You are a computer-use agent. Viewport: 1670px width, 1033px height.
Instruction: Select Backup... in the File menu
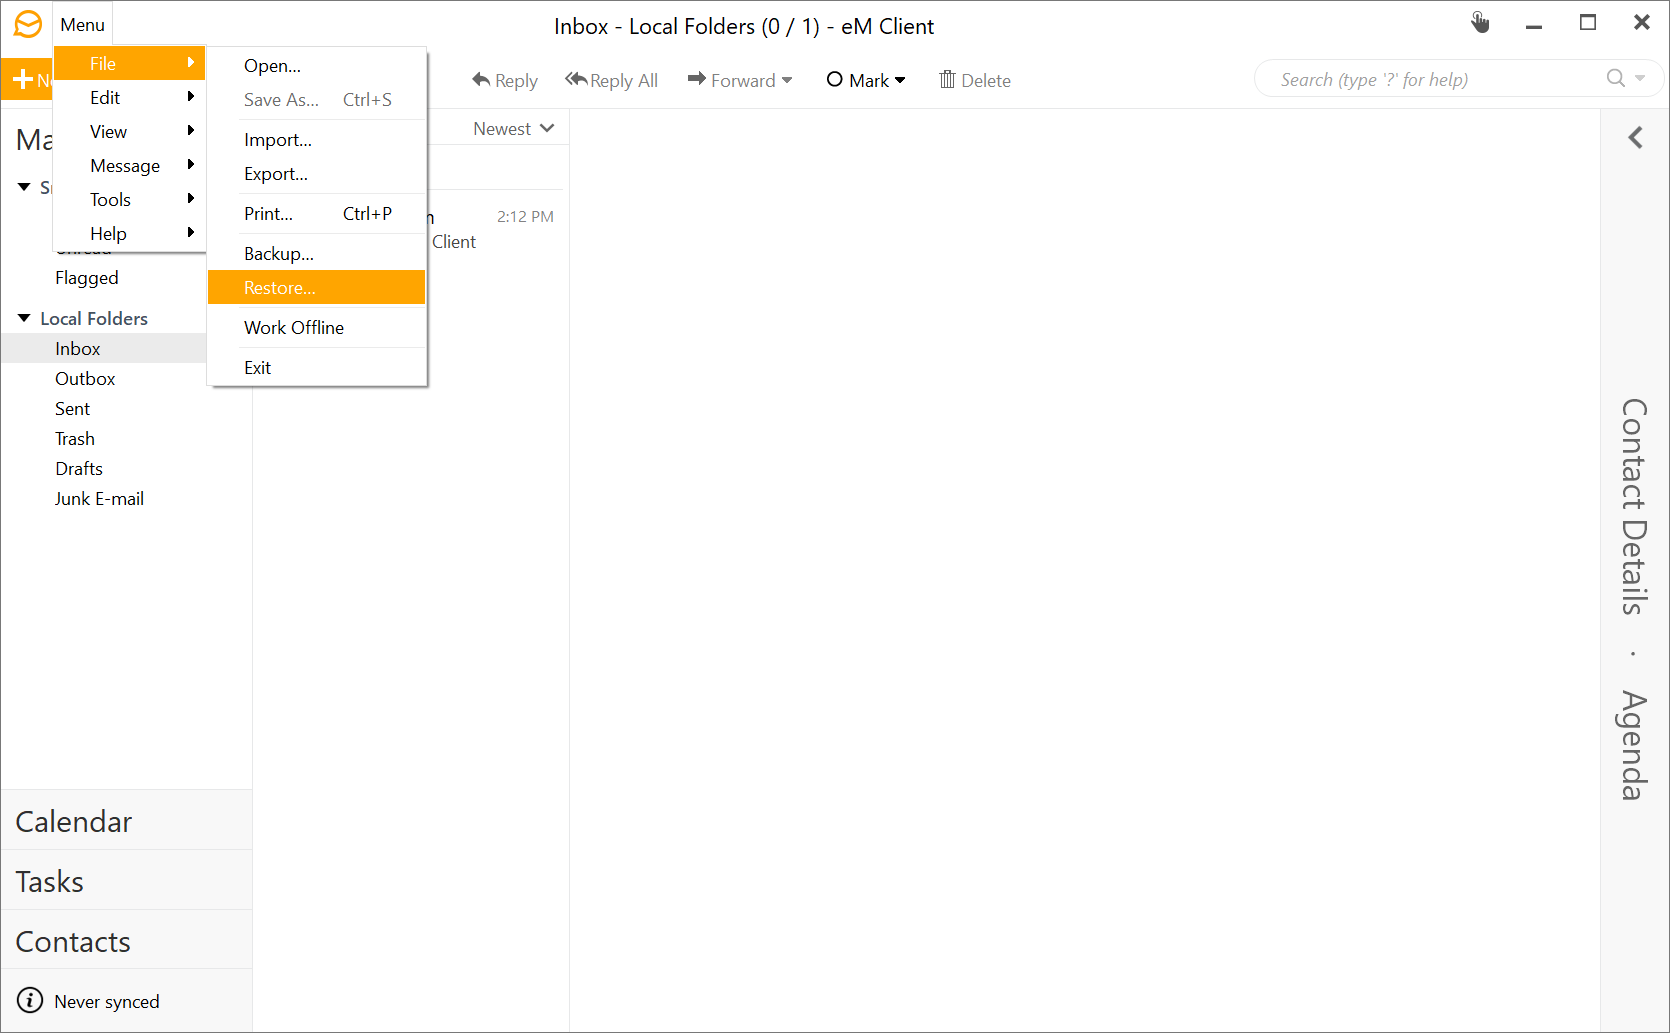tap(316, 253)
